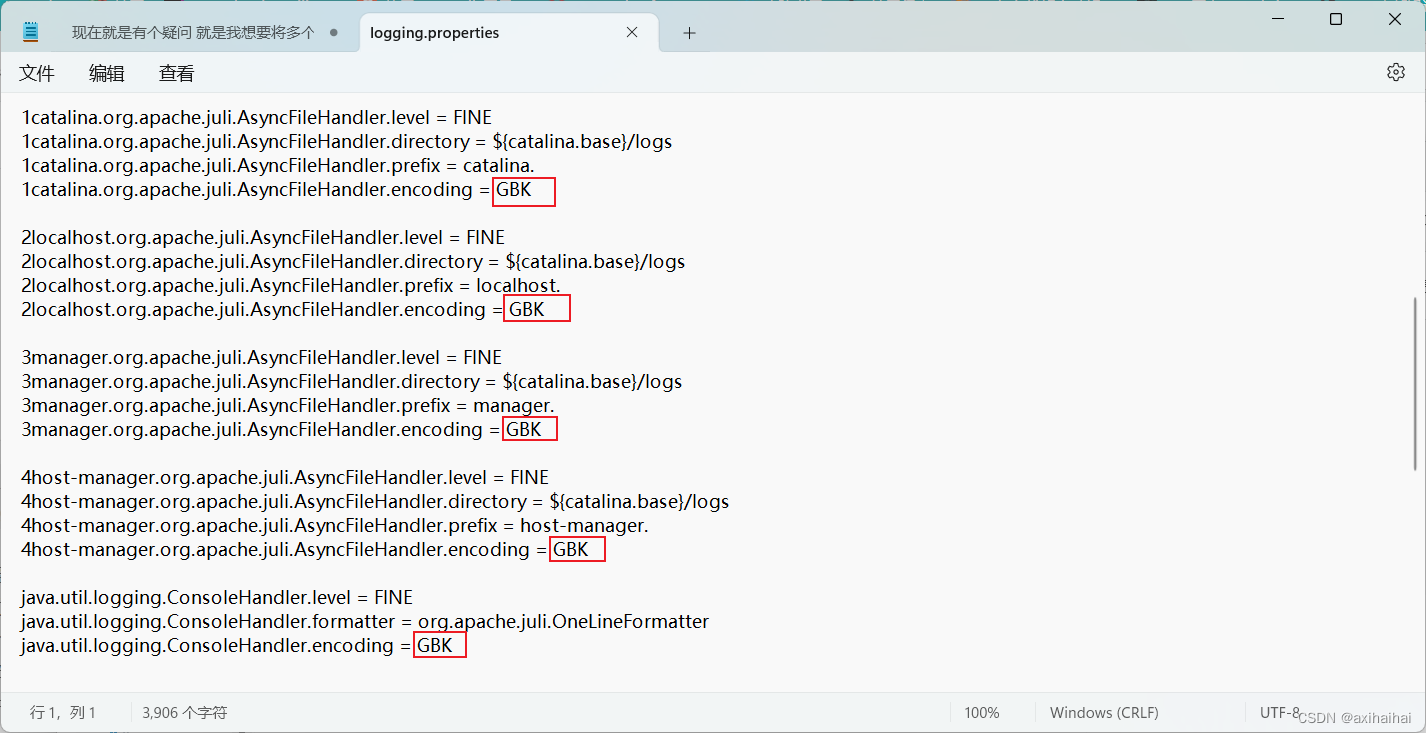Click the 4host-manager level = FINE line
1426x733 pixels.
tap(285, 477)
